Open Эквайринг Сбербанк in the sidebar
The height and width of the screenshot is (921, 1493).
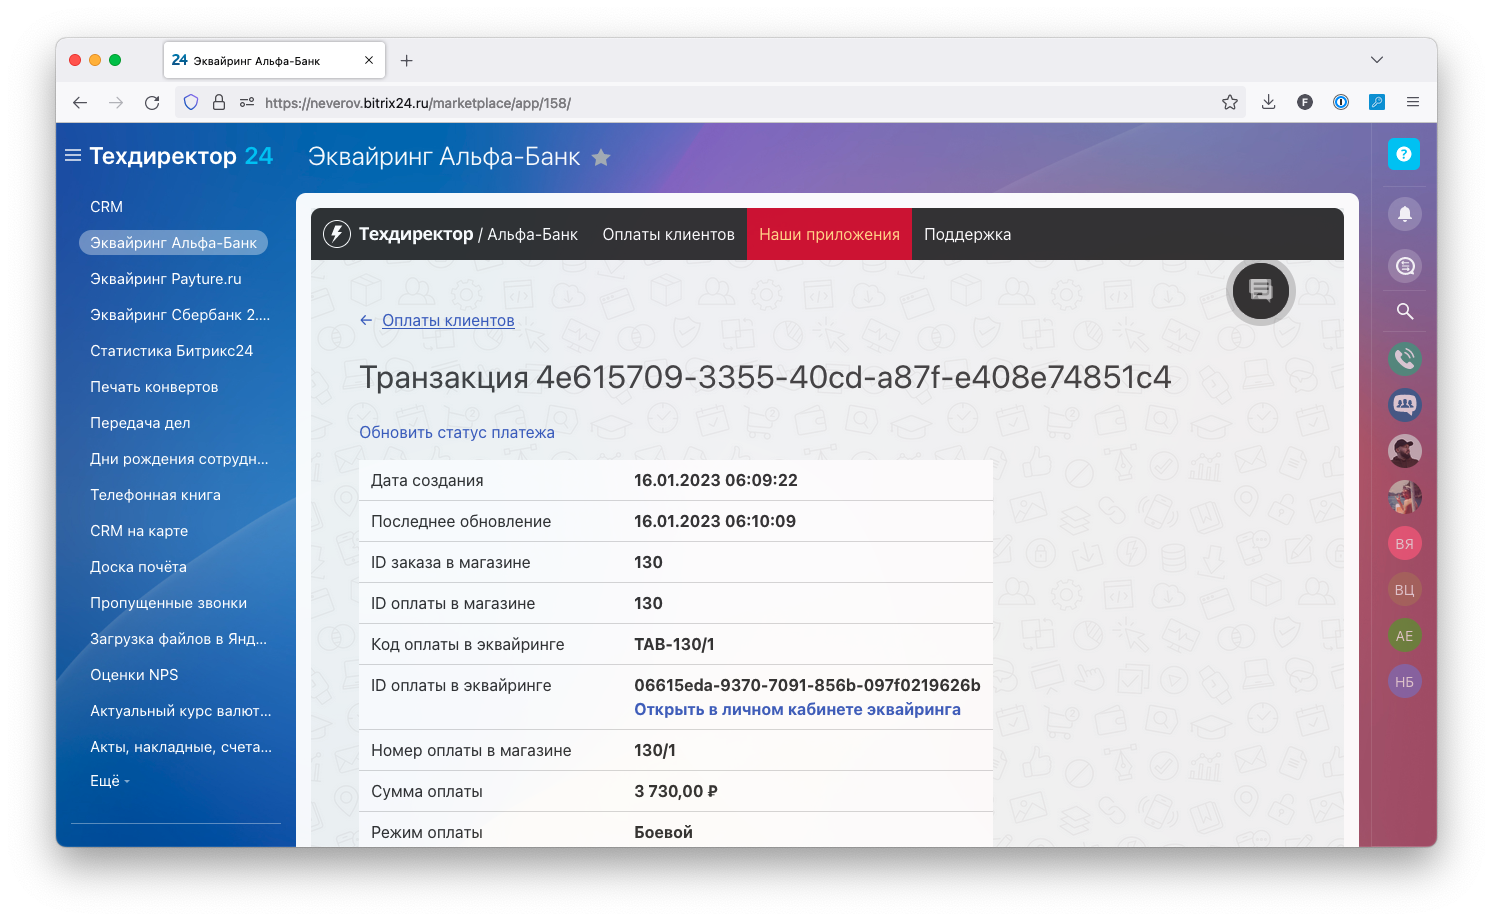[180, 315]
